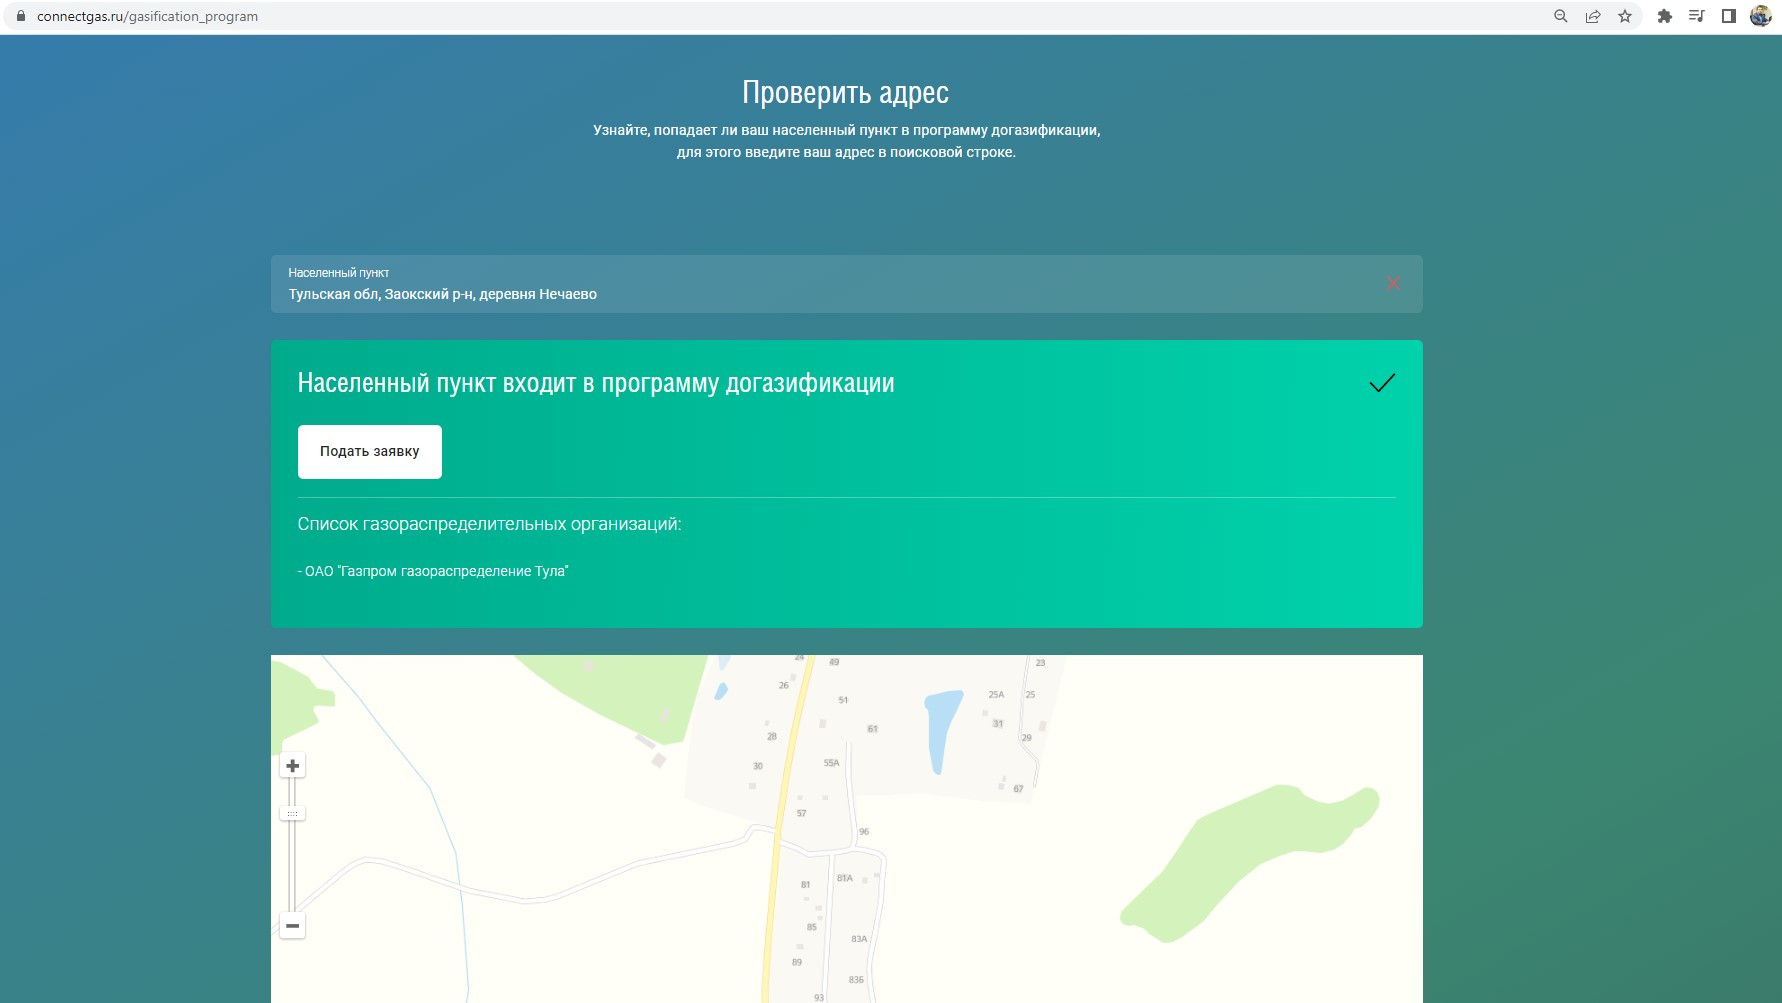Viewport: 1782px width, 1003px height.
Task: Click house number 61 on the map
Action: click(872, 729)
